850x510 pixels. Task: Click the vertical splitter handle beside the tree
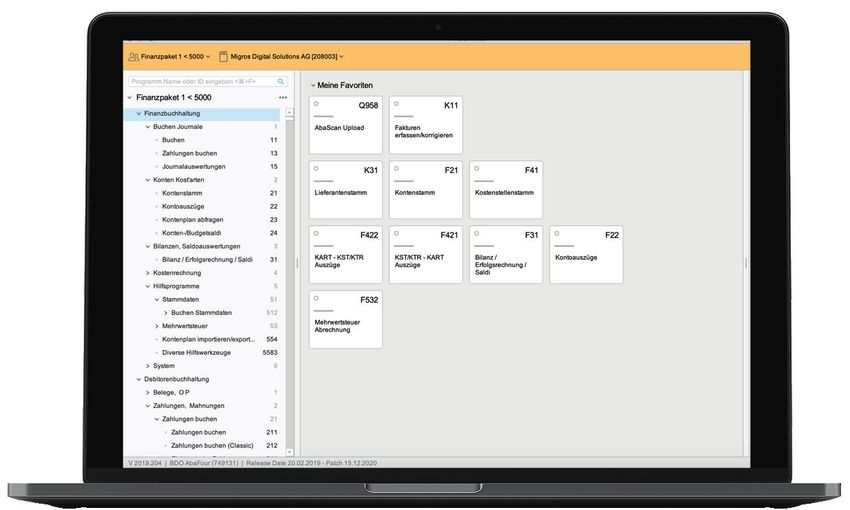coord(297,263)
